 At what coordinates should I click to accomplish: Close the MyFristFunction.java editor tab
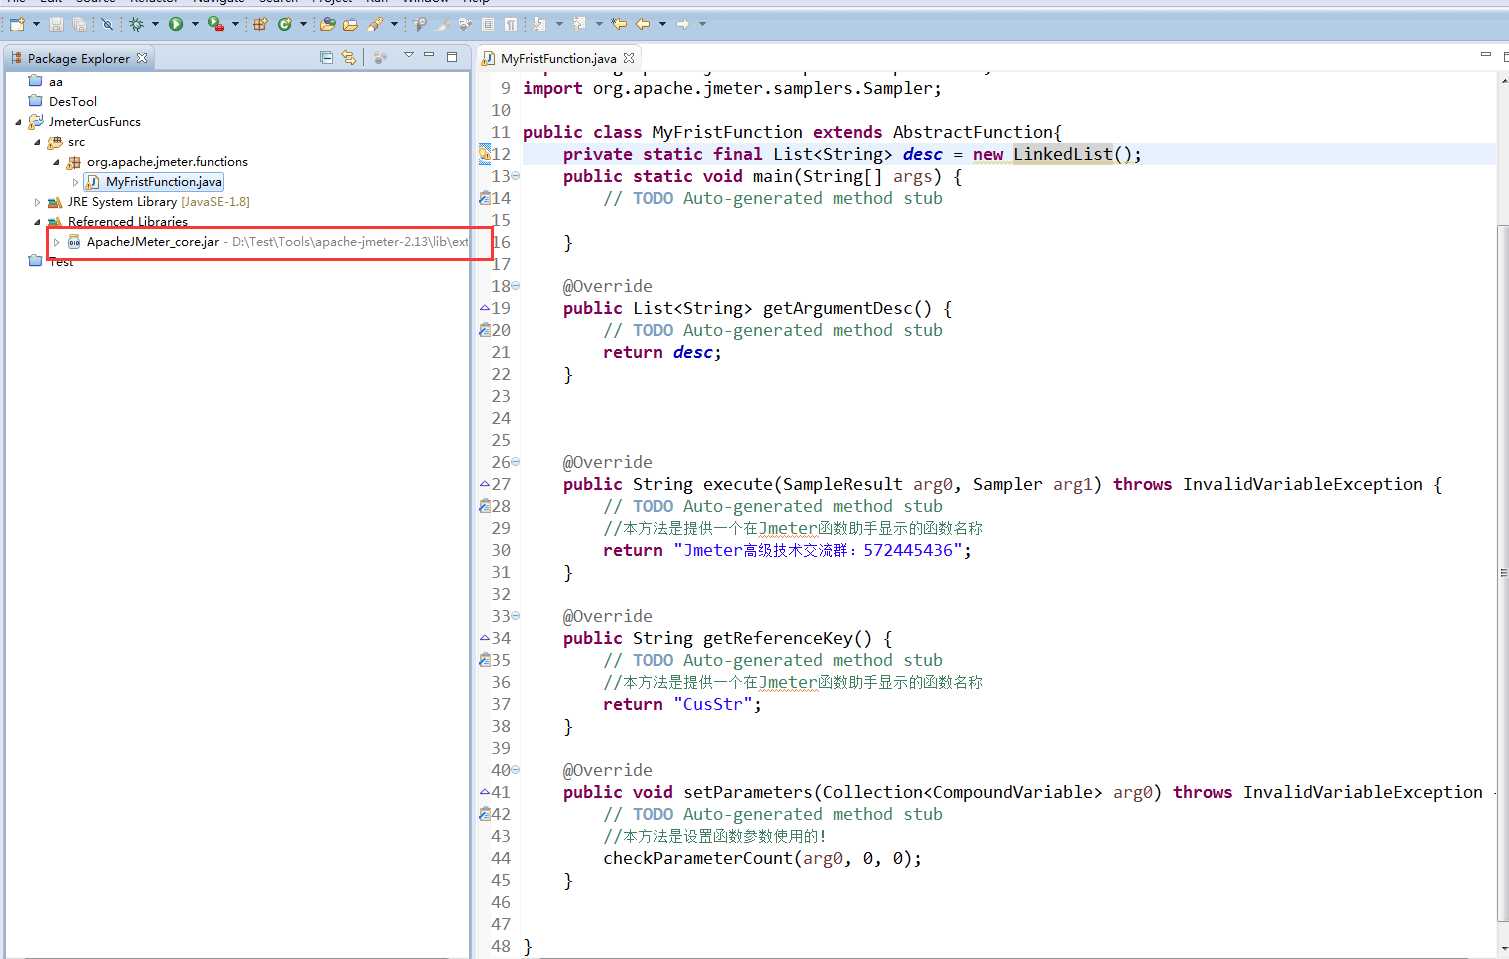pyautogui.click(x=629, y=58)
